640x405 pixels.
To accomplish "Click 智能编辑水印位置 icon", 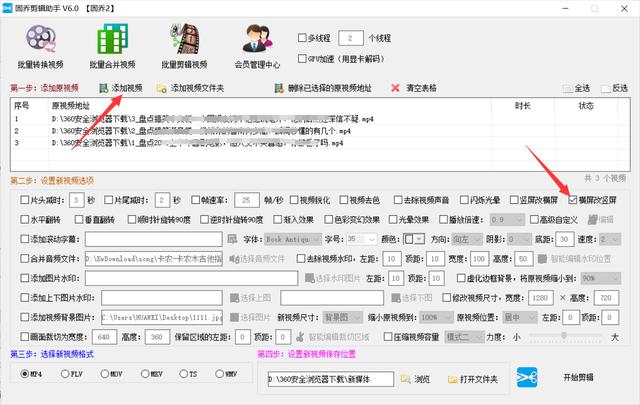I will pyautogui.click(x=542, y=259).
